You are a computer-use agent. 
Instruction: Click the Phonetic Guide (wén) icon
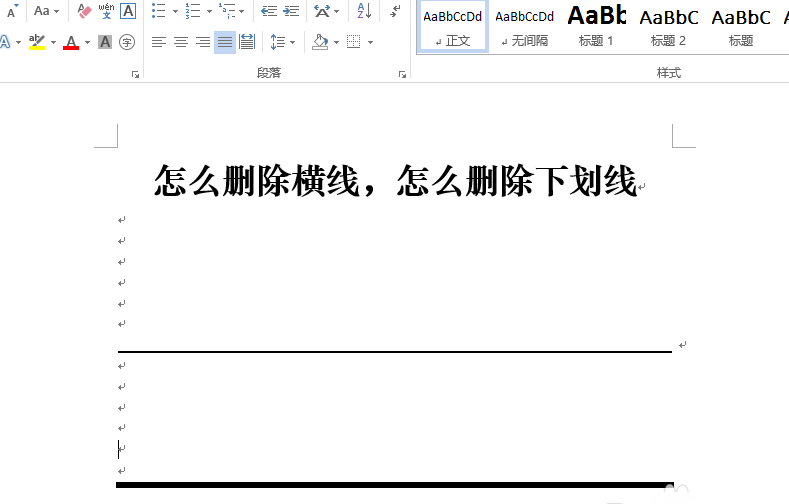[106, 11]
